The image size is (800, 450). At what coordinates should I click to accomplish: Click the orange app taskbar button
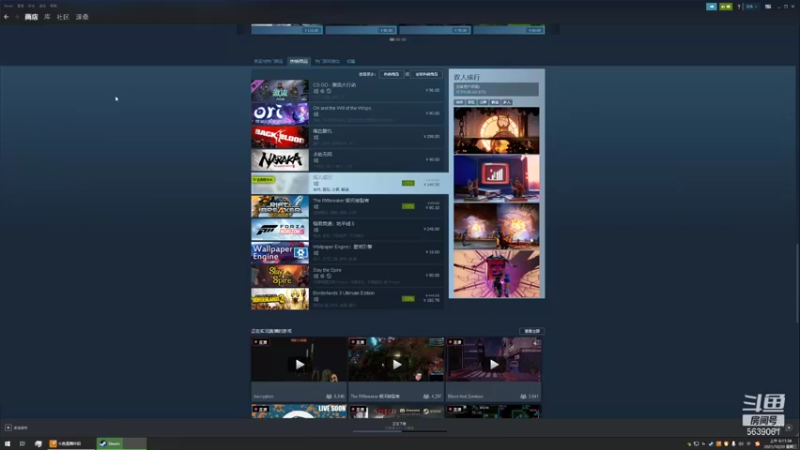[x=71, y=443]
